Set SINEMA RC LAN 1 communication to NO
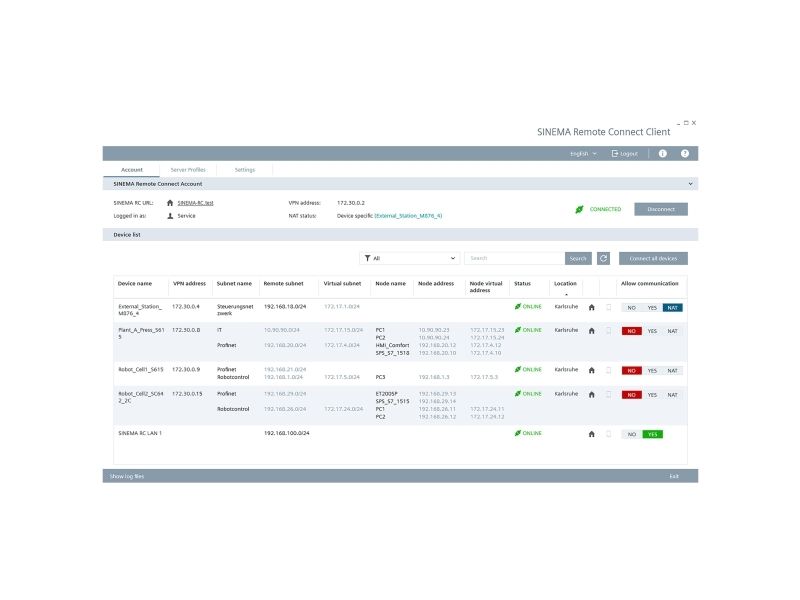This screenshot has height=600, width=800. 632,434
